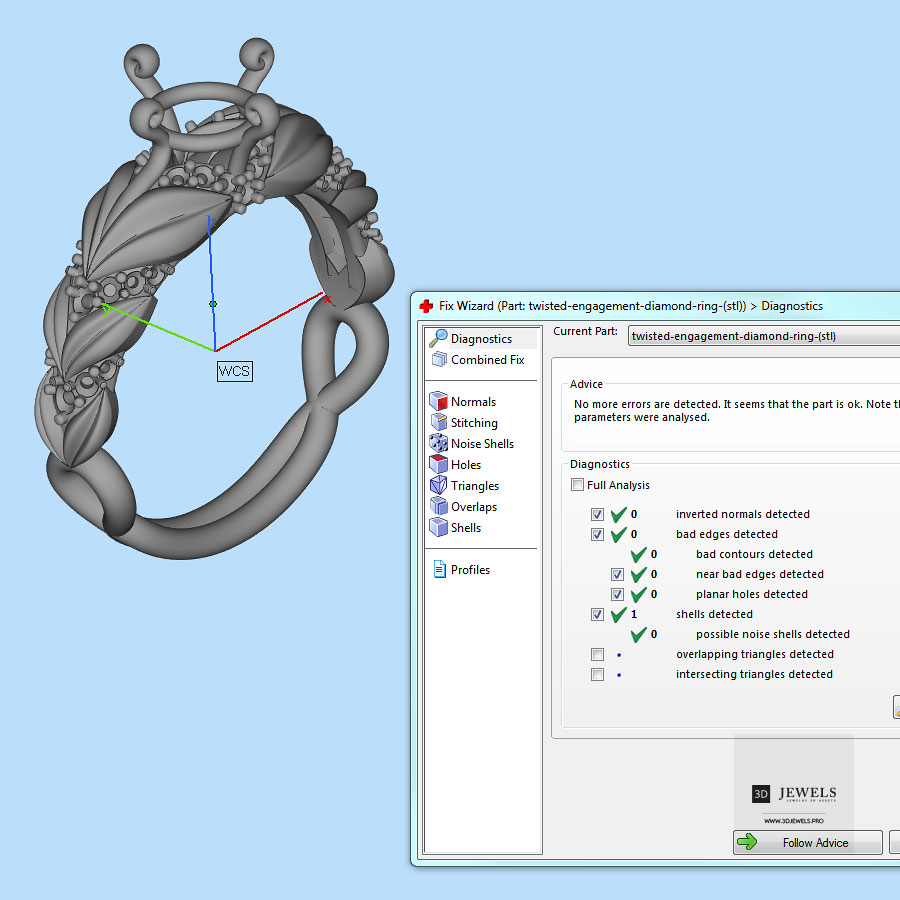Go to the Overlaps section
Screen dimensions: 900x900
click(x=474, y=507)
